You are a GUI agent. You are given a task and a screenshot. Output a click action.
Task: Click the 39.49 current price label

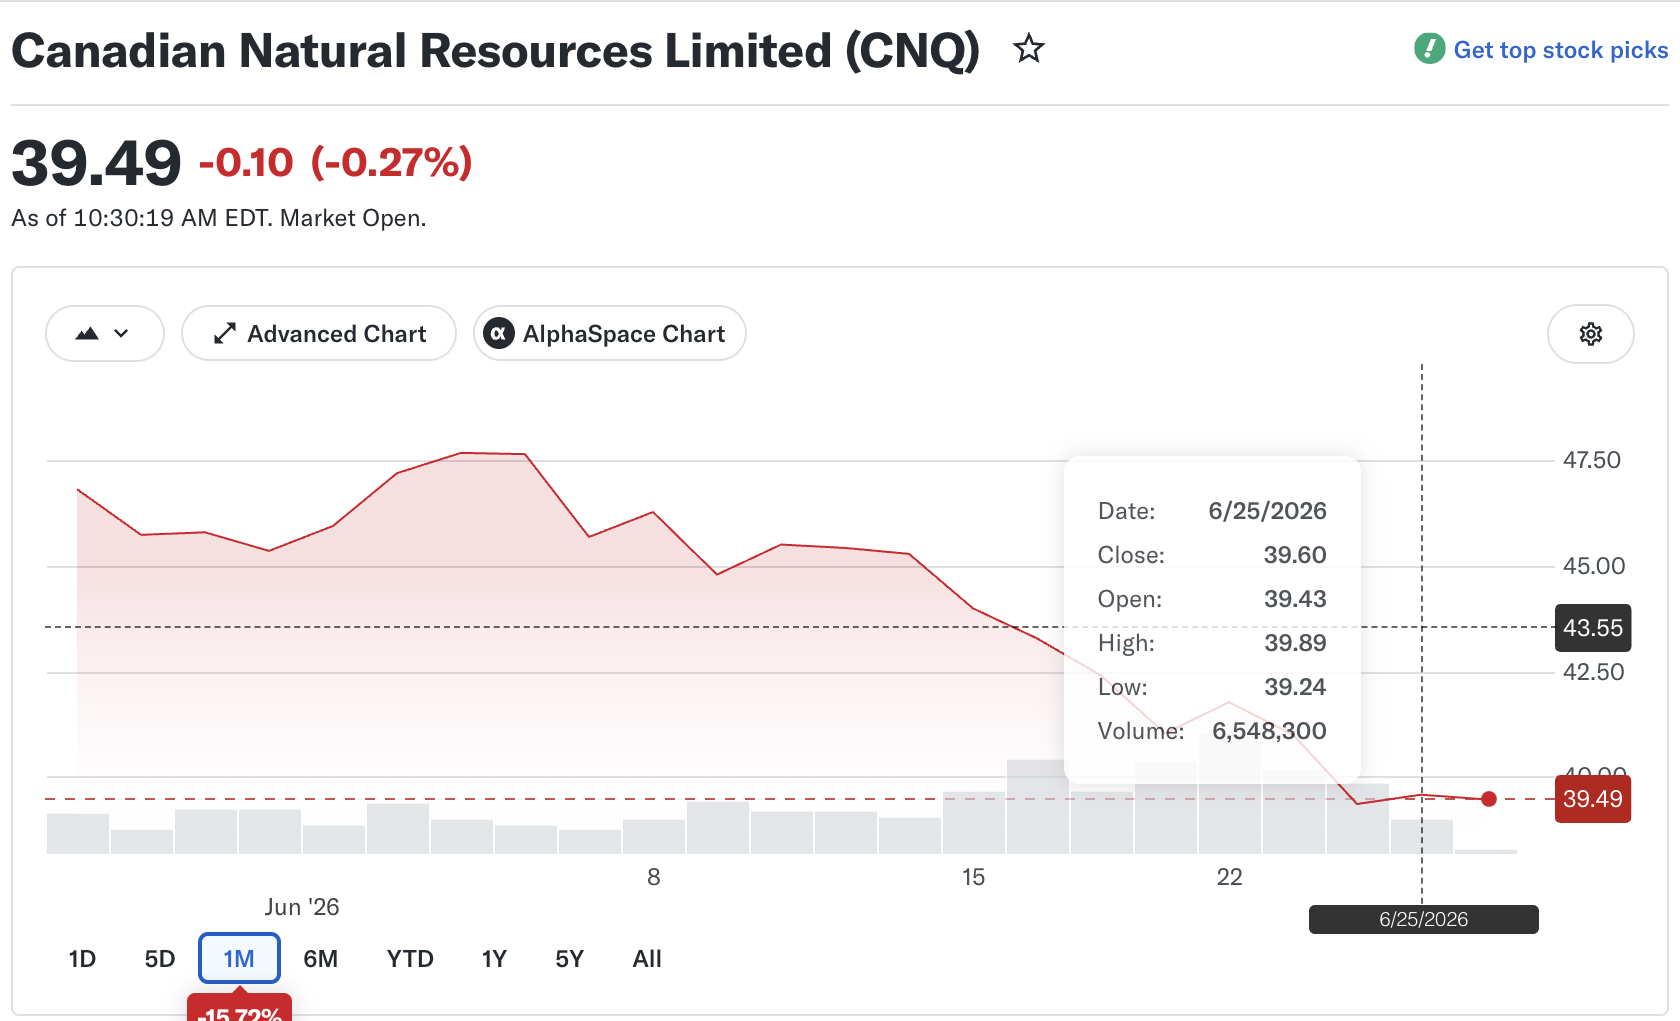1593,799
